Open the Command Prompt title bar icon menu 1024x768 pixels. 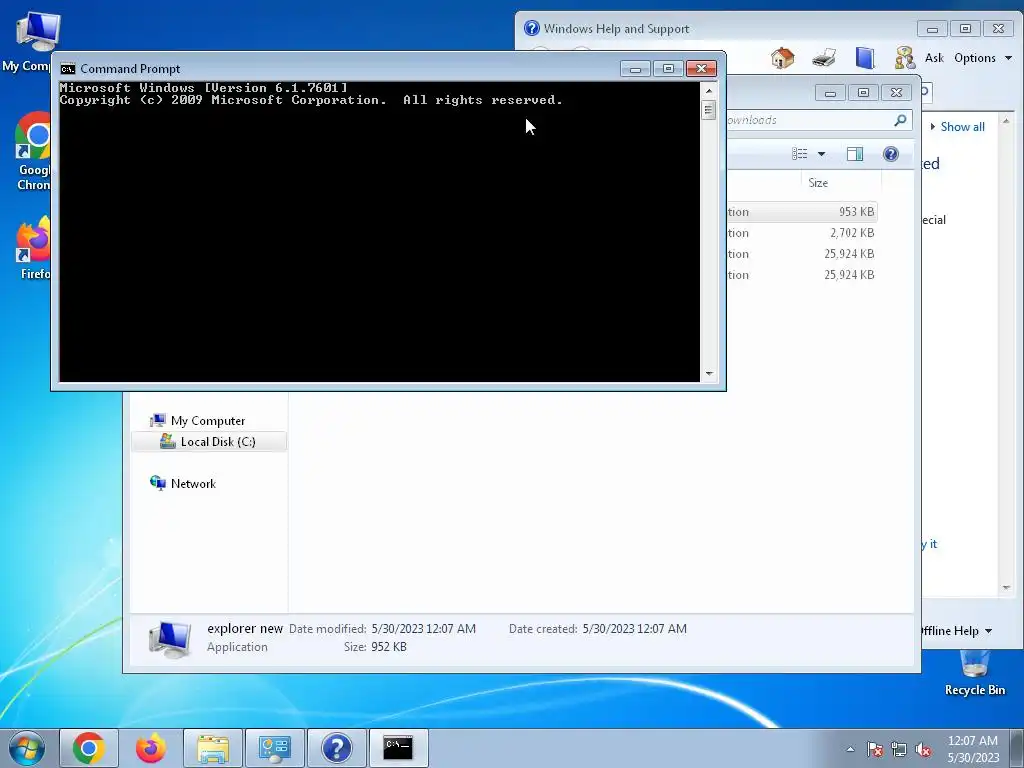(x=67, y=69)
